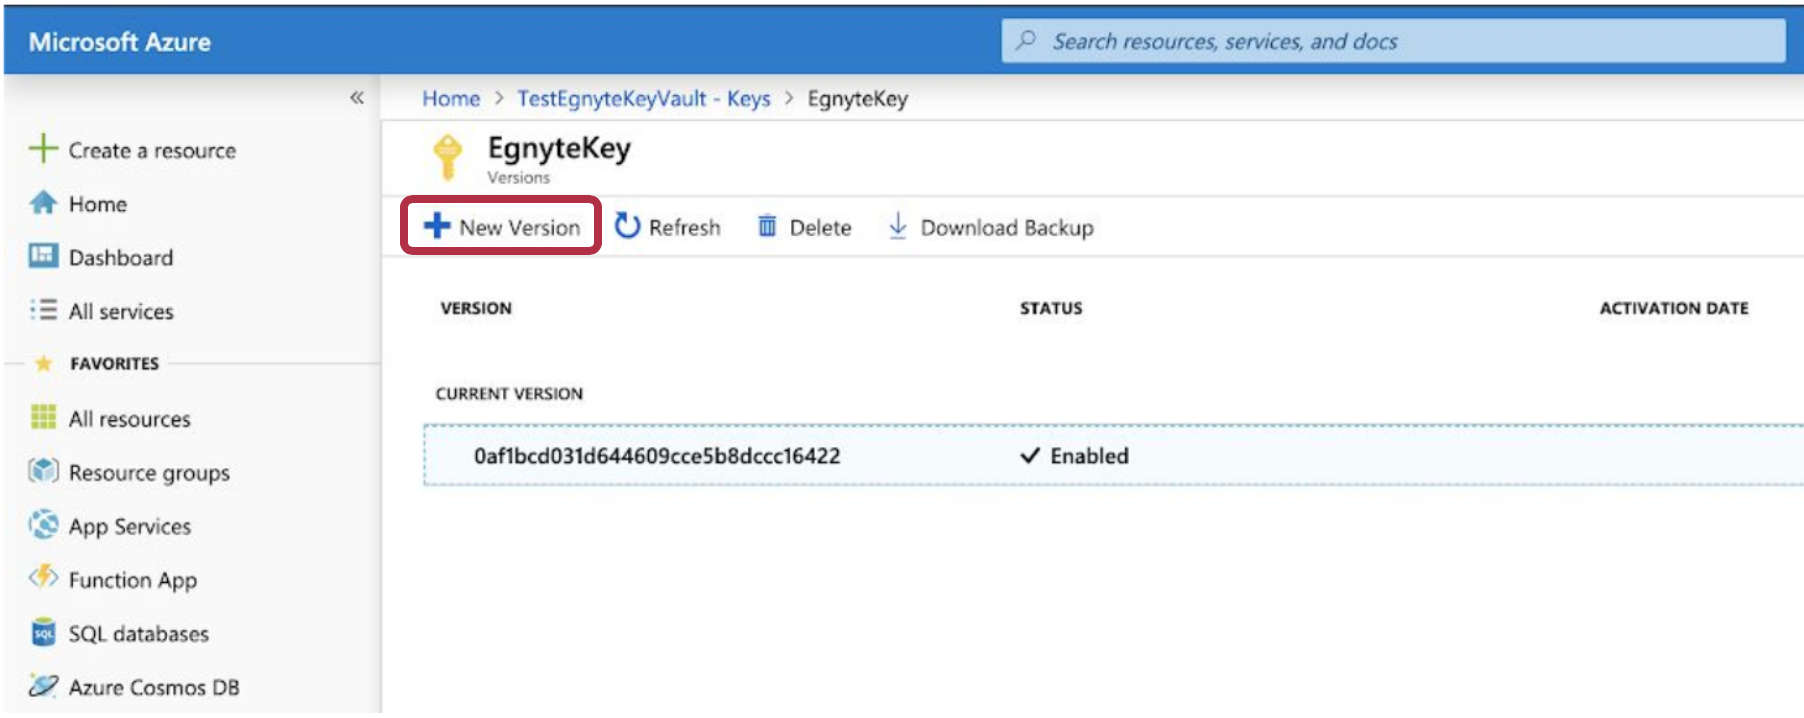This screenshot has height=718, width=1804.
Task: Click the Dashboard icon
Action: (43, 256)
